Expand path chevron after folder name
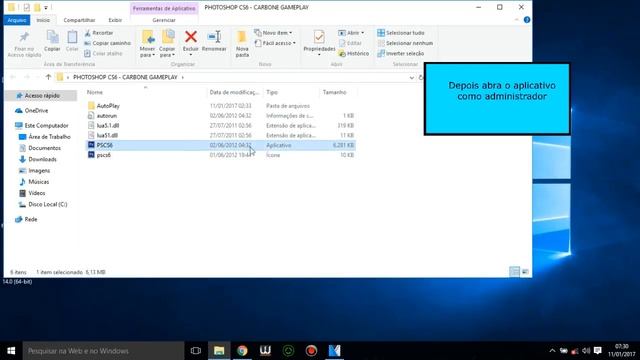 (182, 77)
